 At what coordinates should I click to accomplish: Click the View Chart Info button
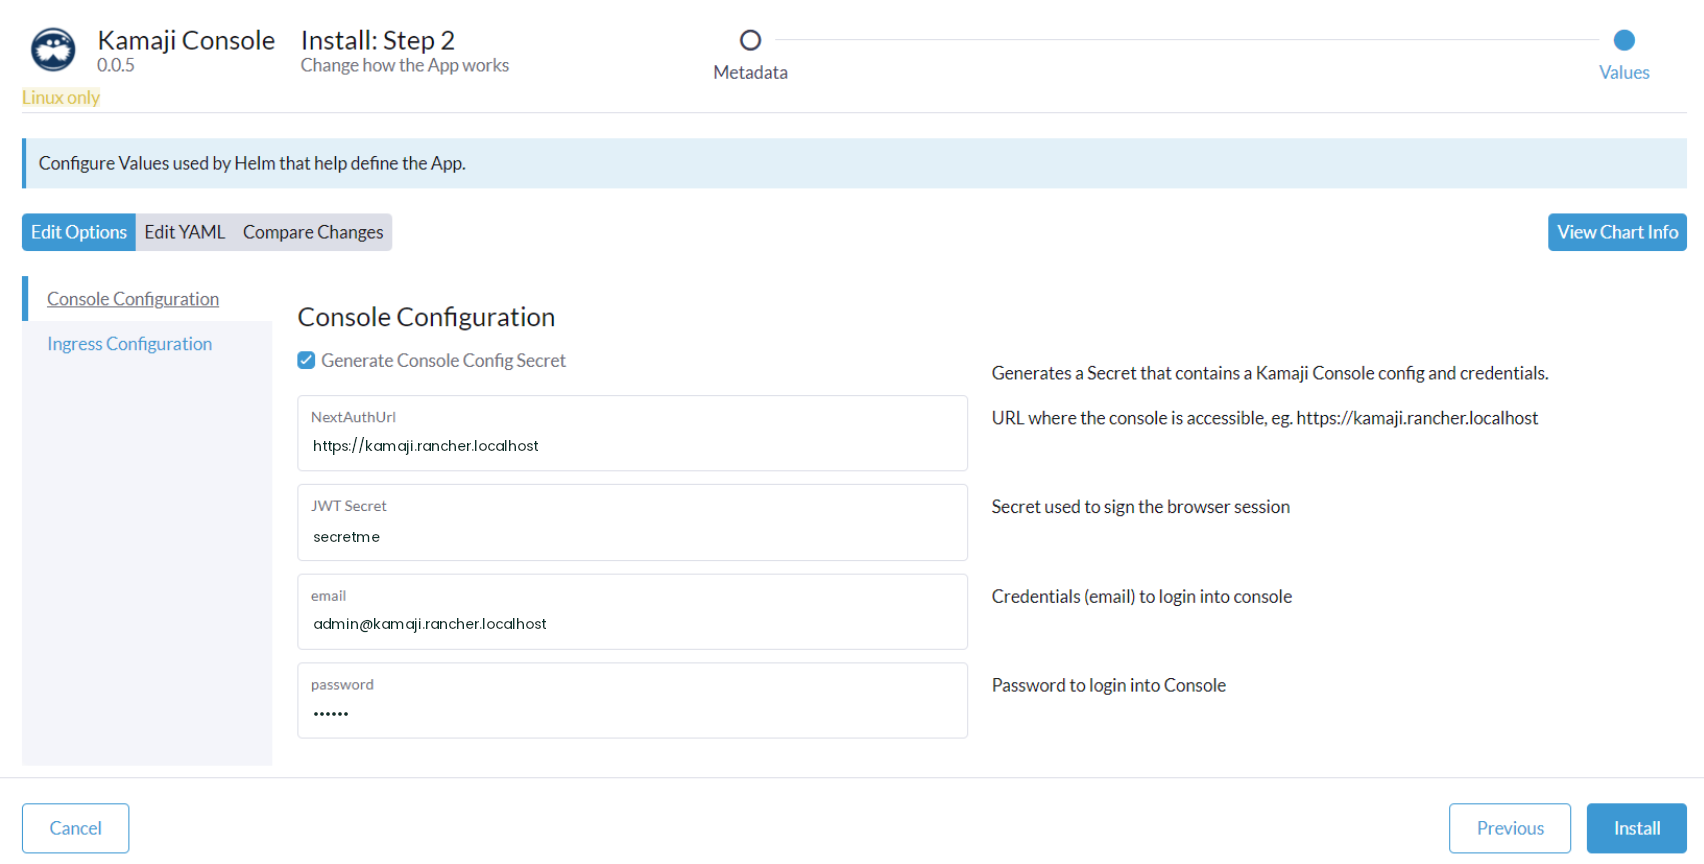tap(1617, 232)
